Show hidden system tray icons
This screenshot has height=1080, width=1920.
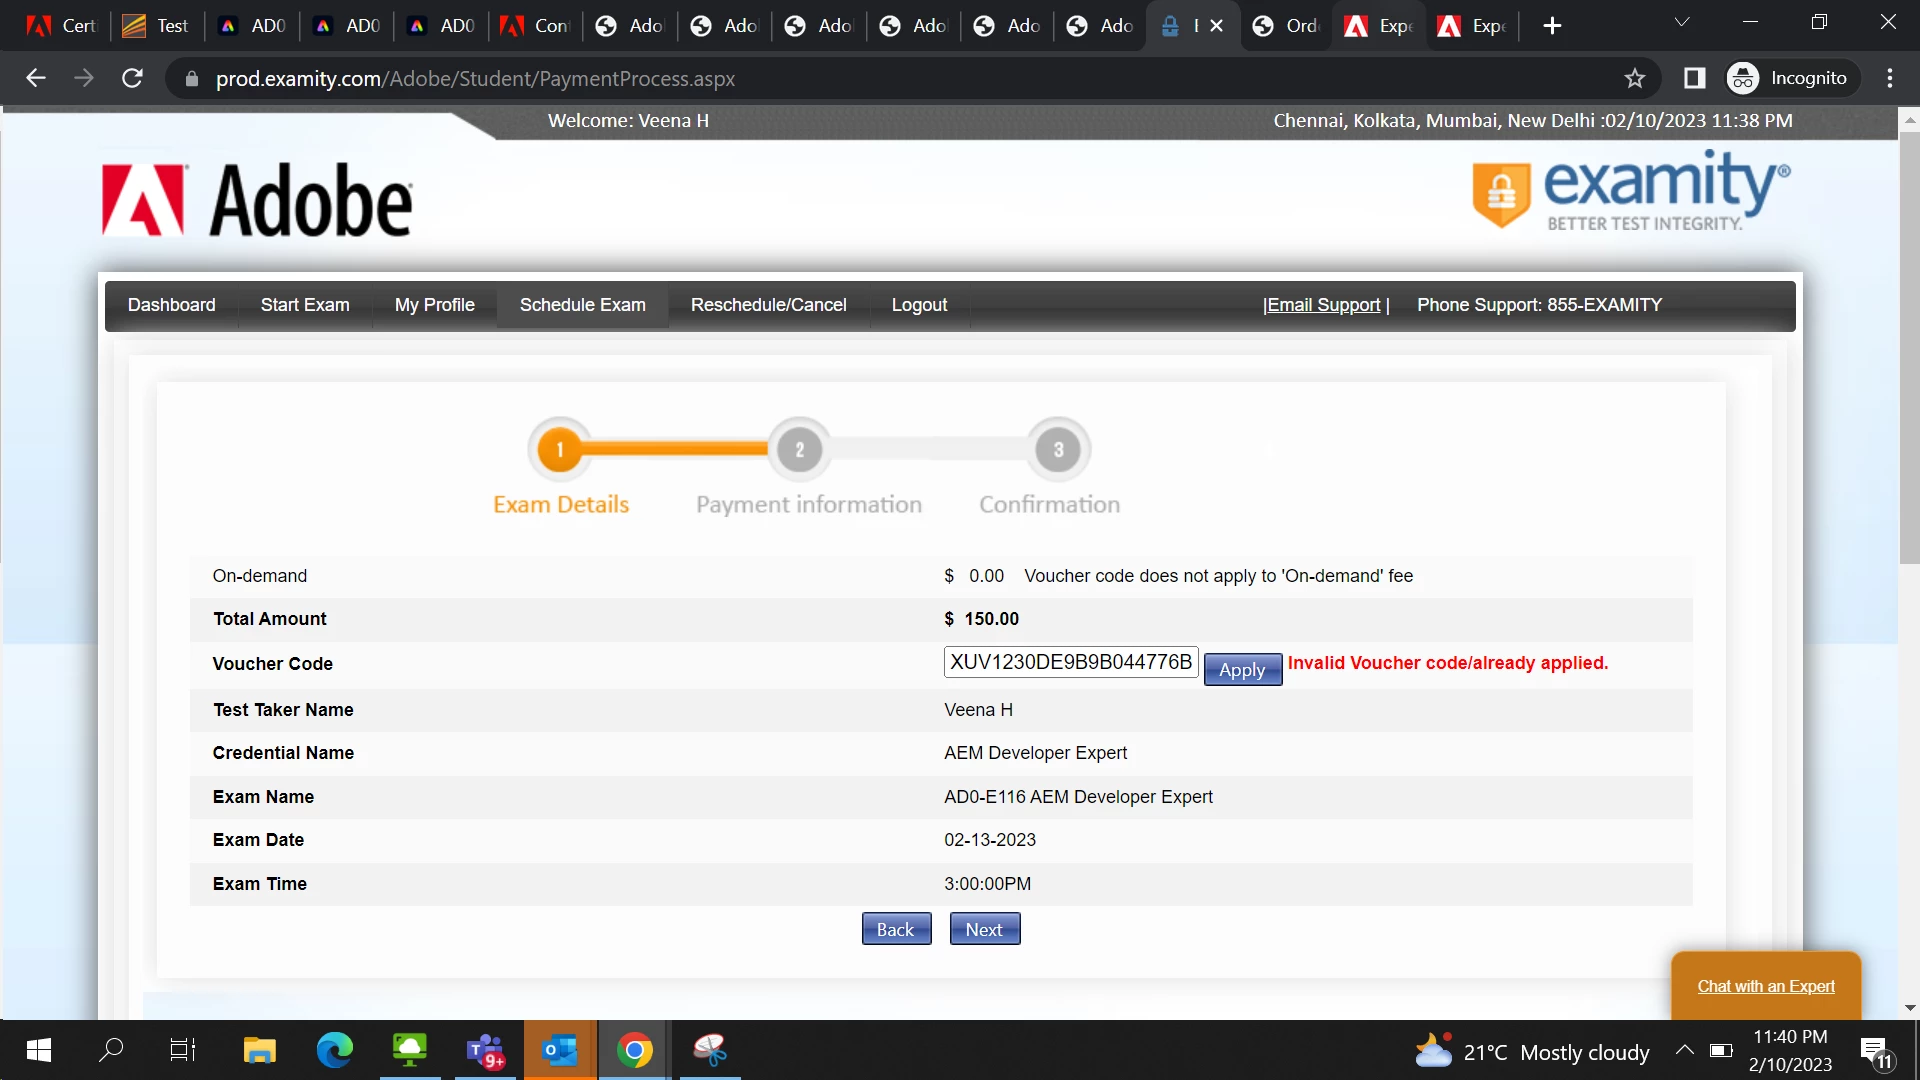coord(1684,1050)
